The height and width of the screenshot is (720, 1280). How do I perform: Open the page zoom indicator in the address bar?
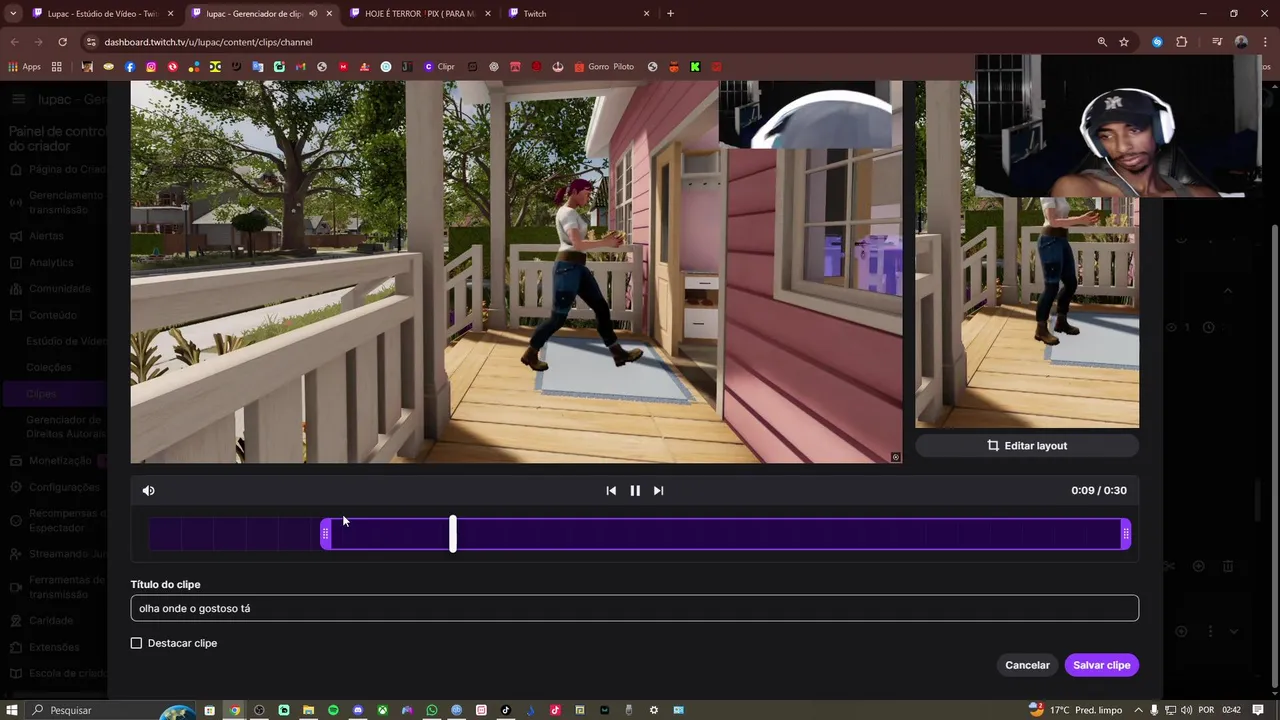[1102, 42]
